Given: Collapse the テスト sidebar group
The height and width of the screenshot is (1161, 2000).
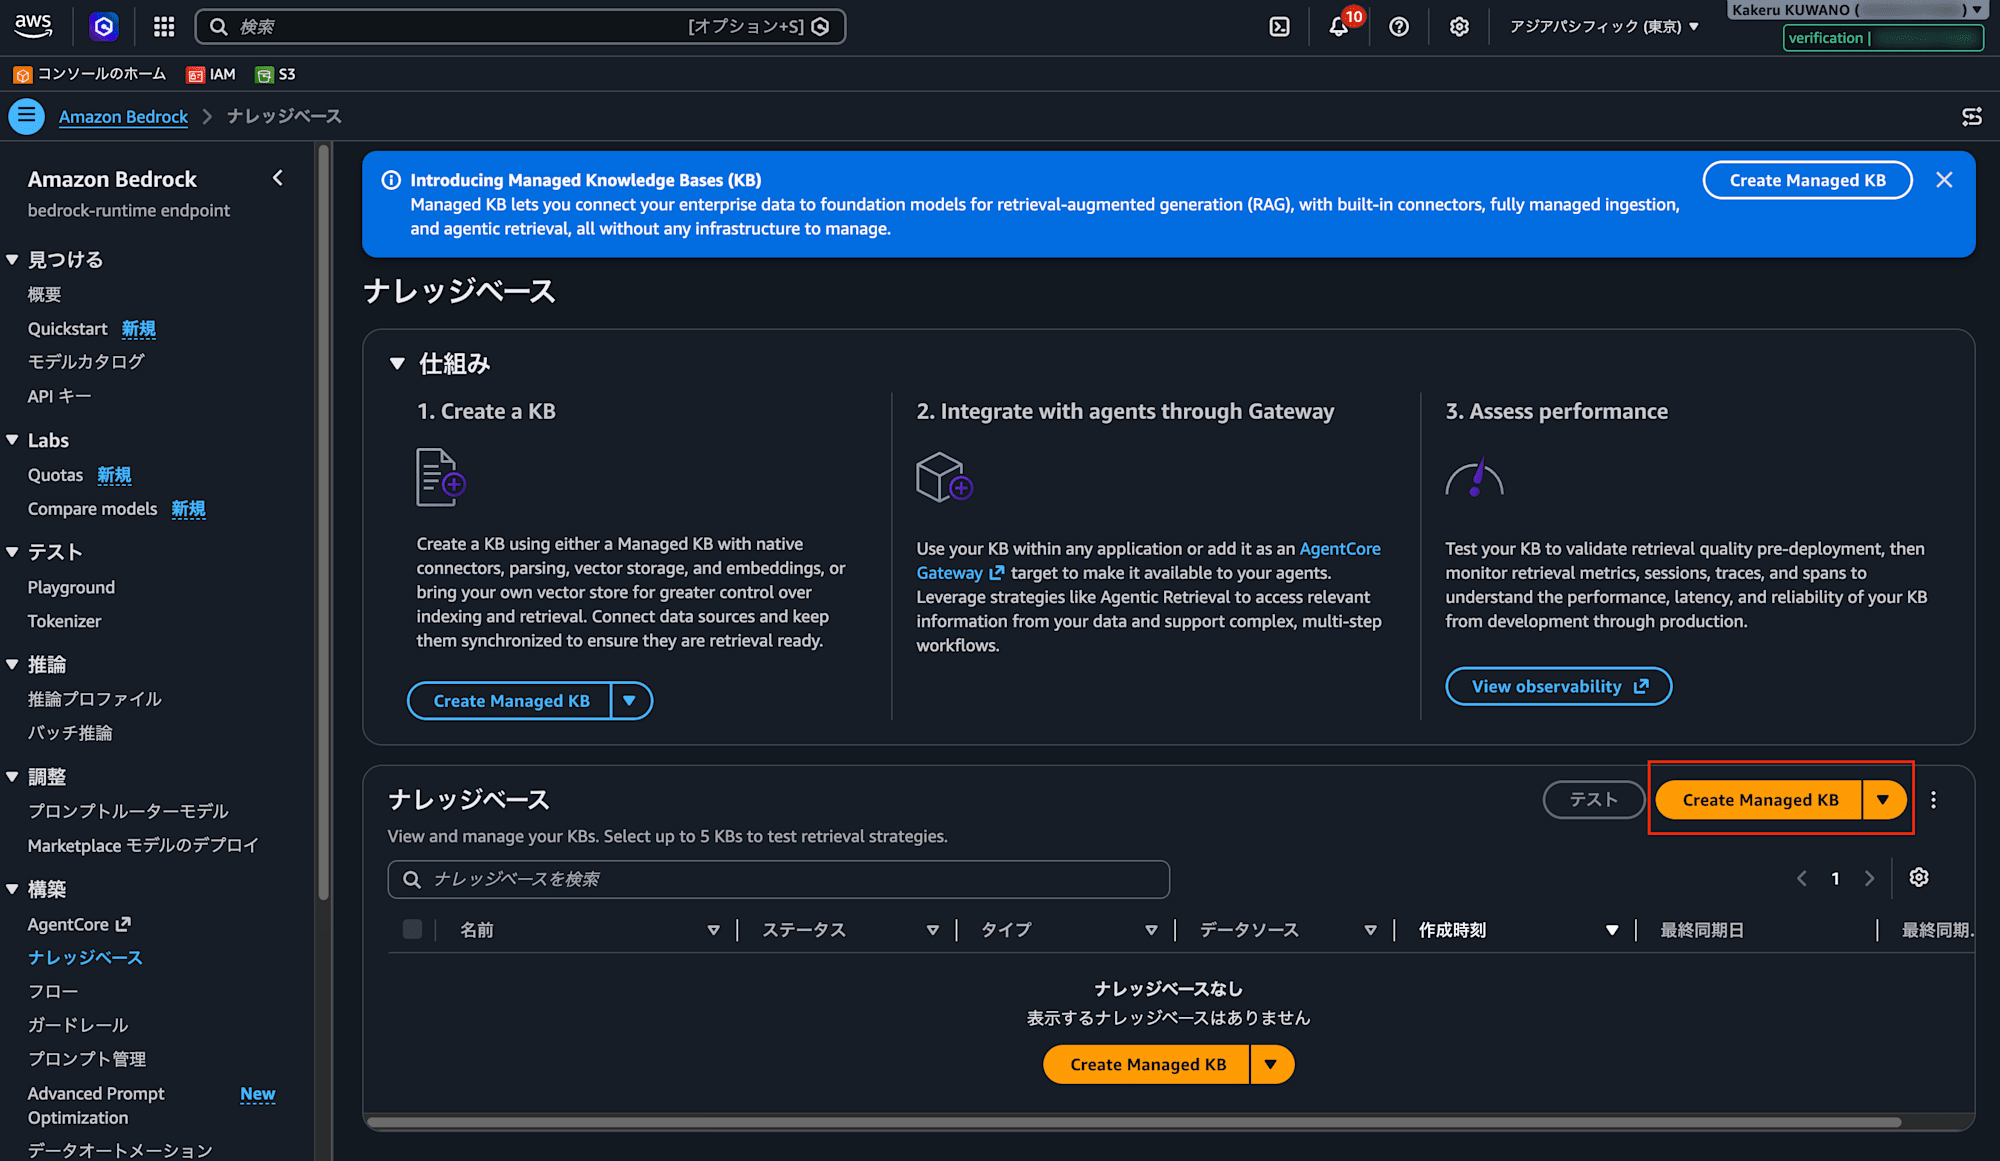Looking at the screenshot, I should click(x=13, y=552).
